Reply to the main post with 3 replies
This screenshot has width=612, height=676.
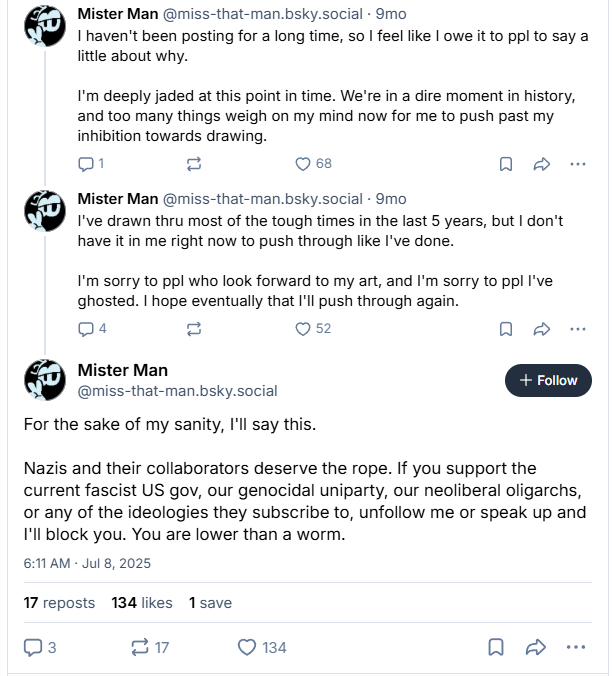[x=33, y=647]
